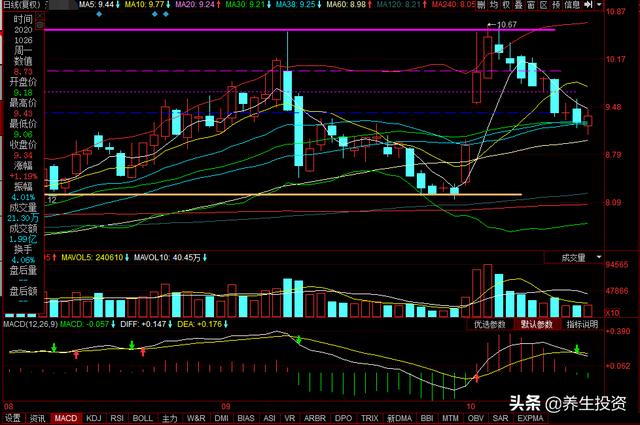Screen dimensions: 640x425
Task: Switch to the TRIX indicator tab
Action: (x=370, y=418)
